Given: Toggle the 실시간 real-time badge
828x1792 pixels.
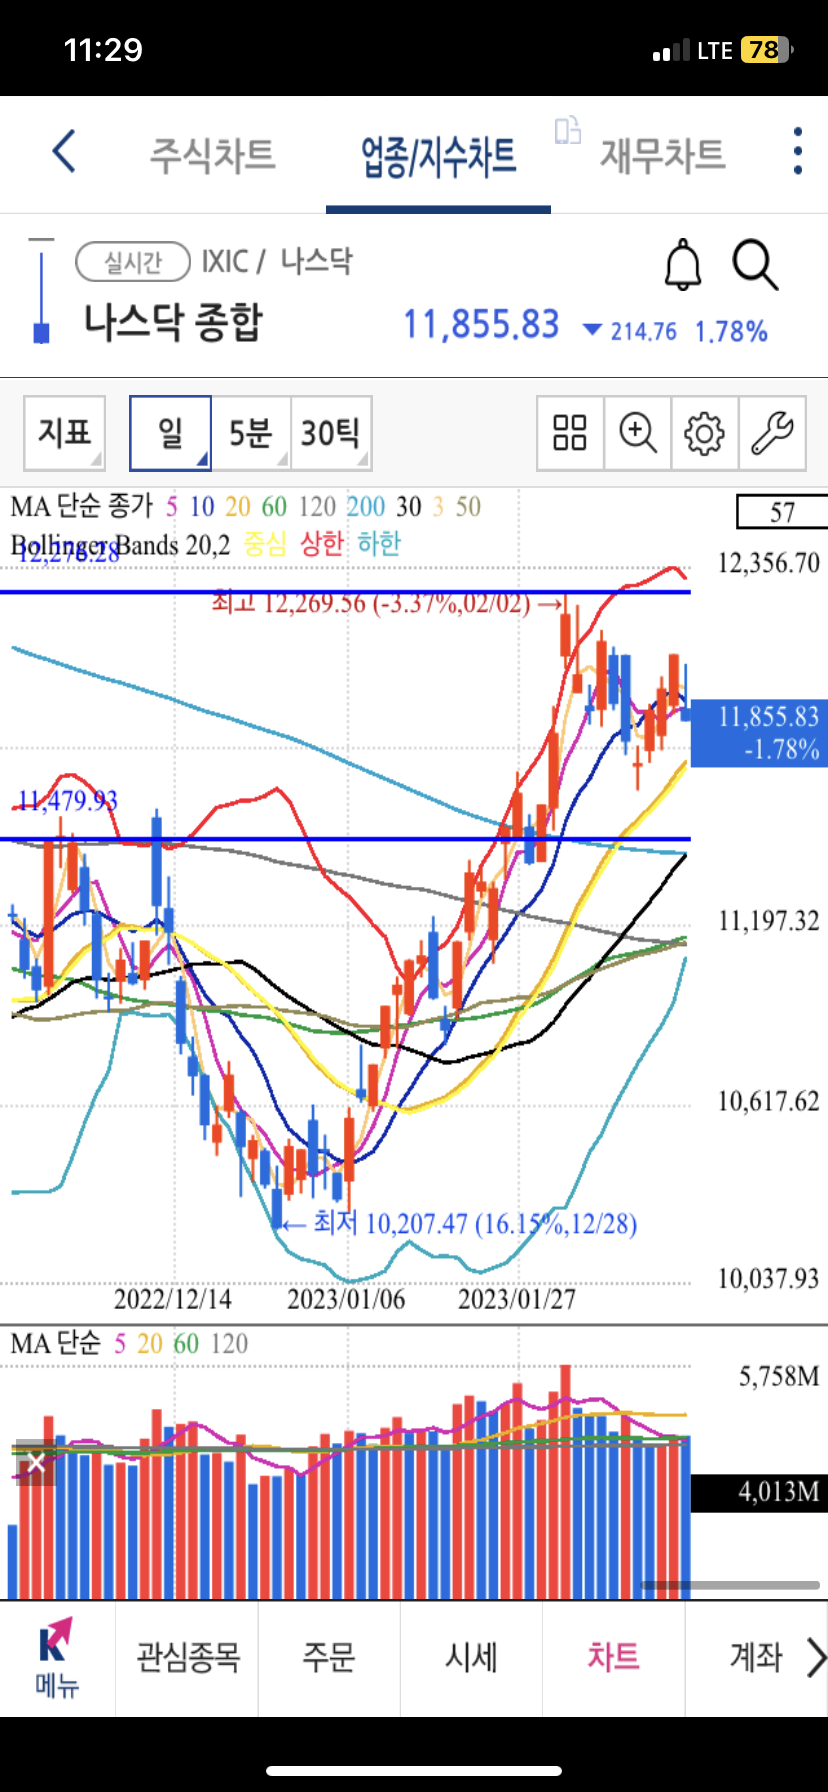Looking at the screenshot, I should [133, 262].
